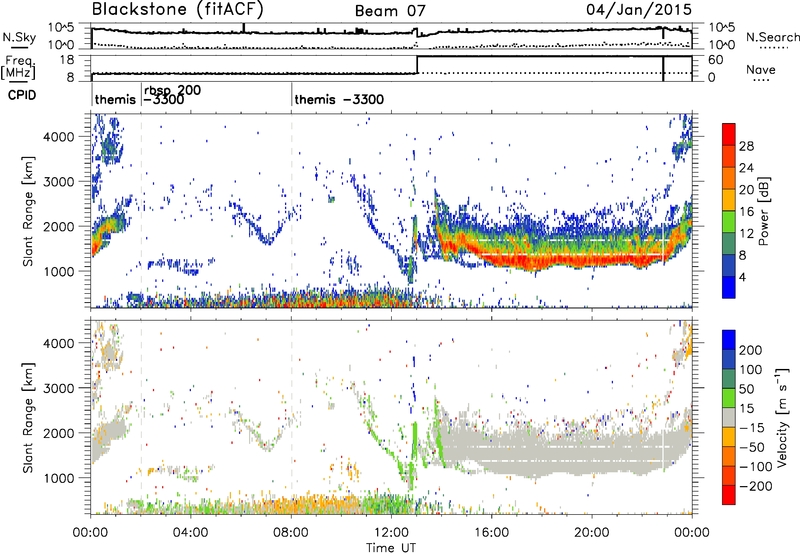This screenshot has width=800, height=554.
Task: Click the 16 label on Power color bar
Action: (x=746, y=212)
